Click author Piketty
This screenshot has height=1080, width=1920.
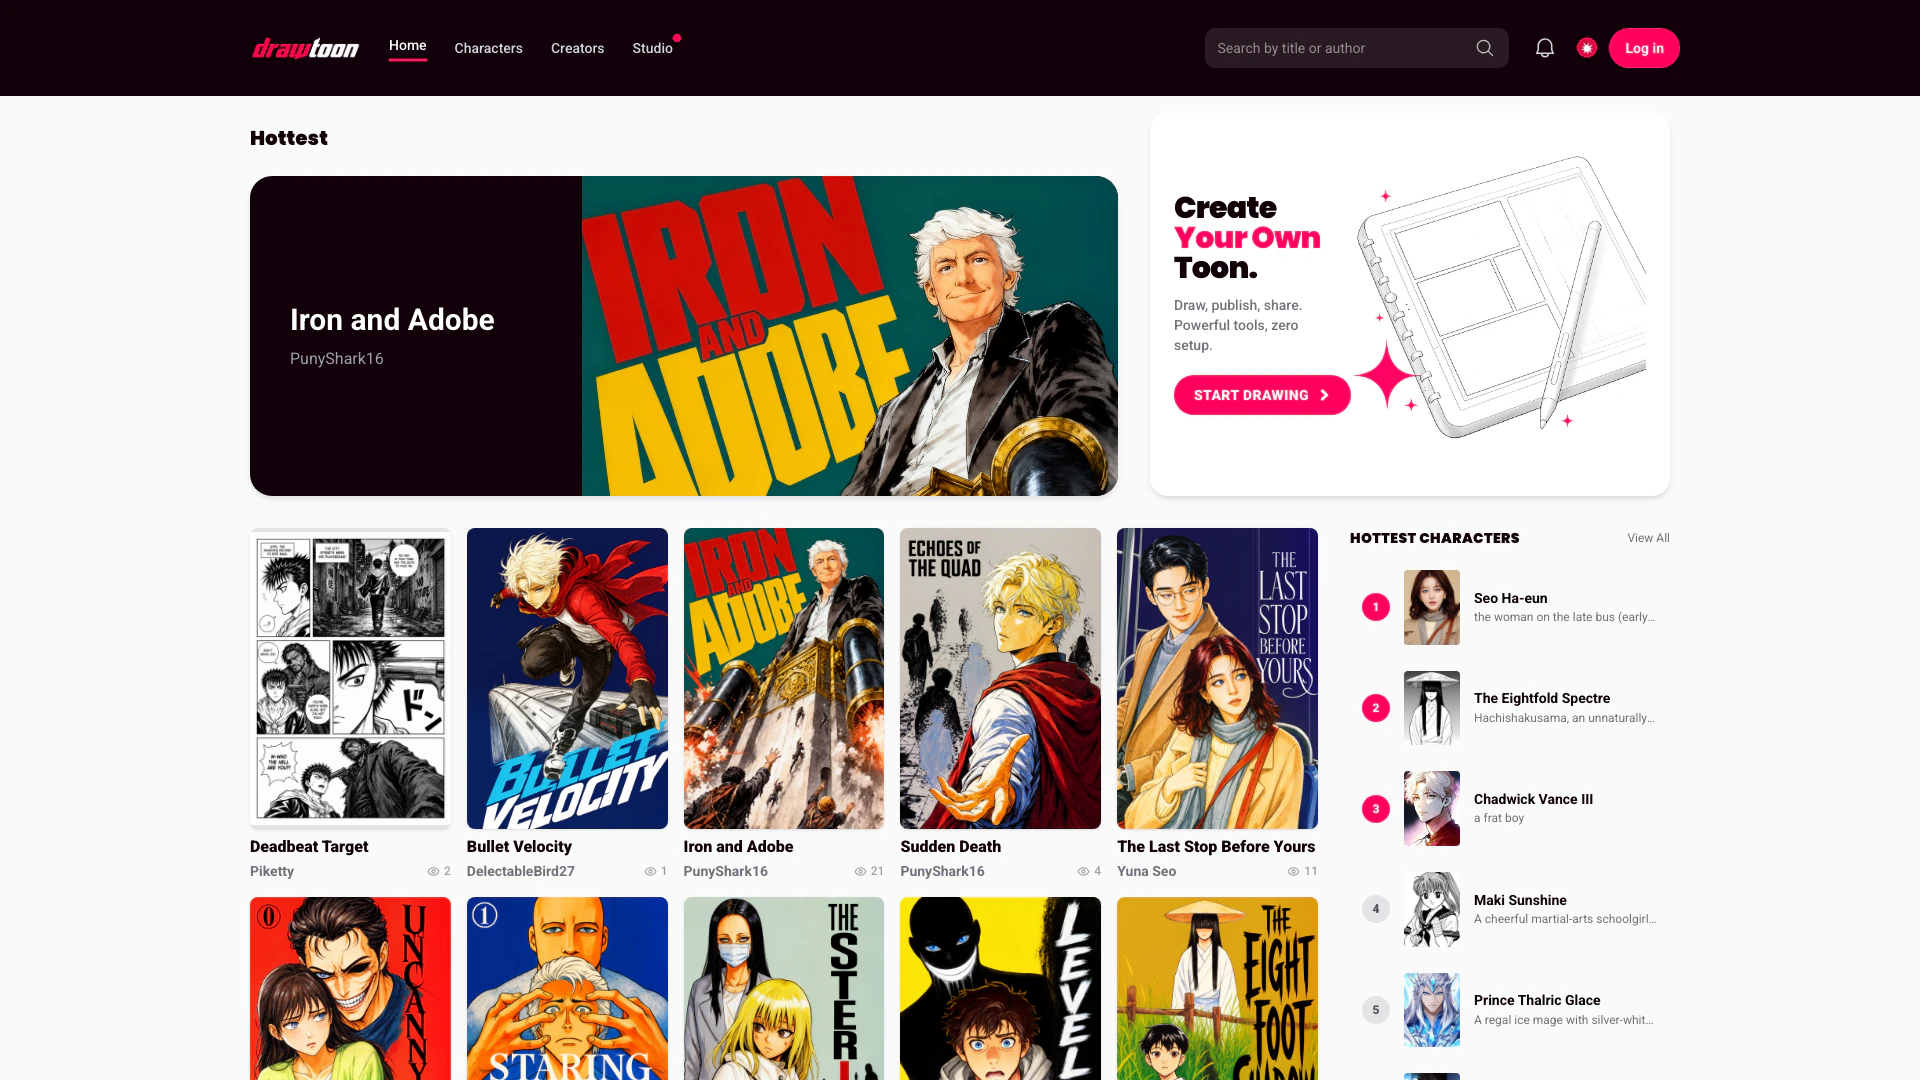[x=272, y=872]
